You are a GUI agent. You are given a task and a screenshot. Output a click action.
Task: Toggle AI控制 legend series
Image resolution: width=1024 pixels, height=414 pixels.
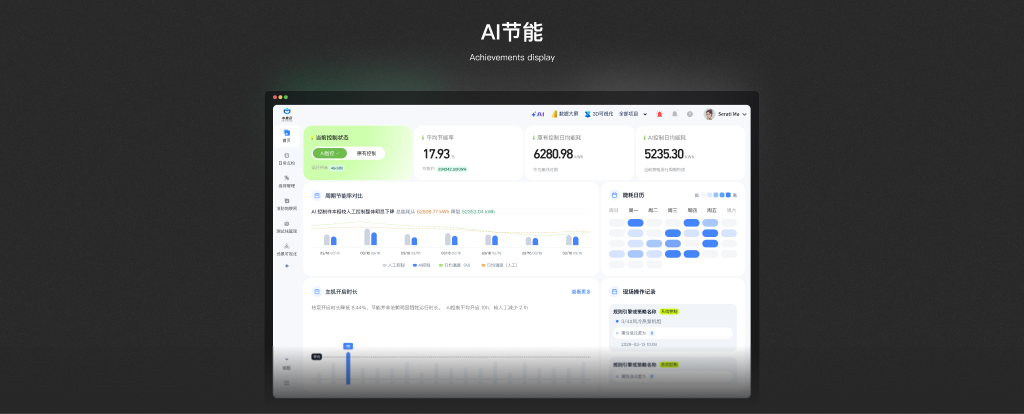(x=422, y=265)
